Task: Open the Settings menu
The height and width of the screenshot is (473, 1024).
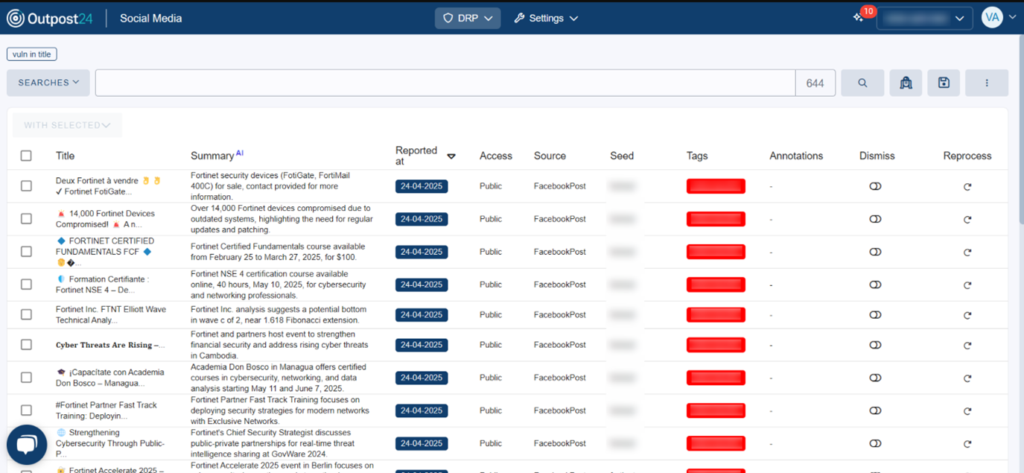Action: pyautogui.click(x=546, y=18)
